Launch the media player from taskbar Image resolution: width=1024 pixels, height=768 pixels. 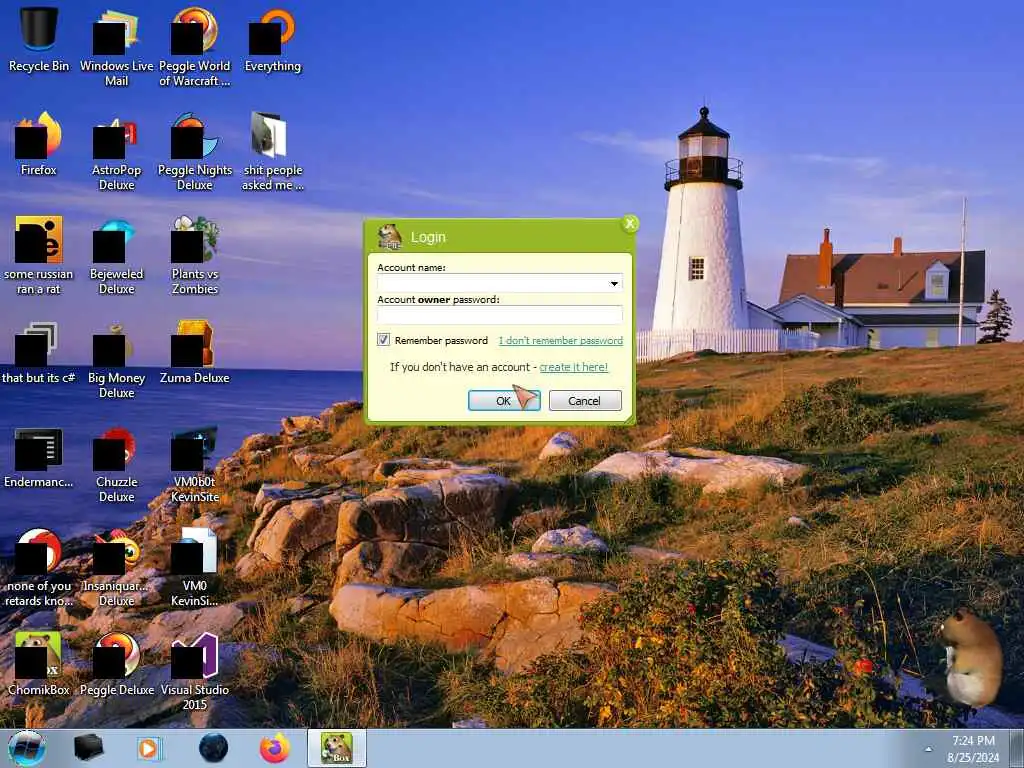(150, 748)
